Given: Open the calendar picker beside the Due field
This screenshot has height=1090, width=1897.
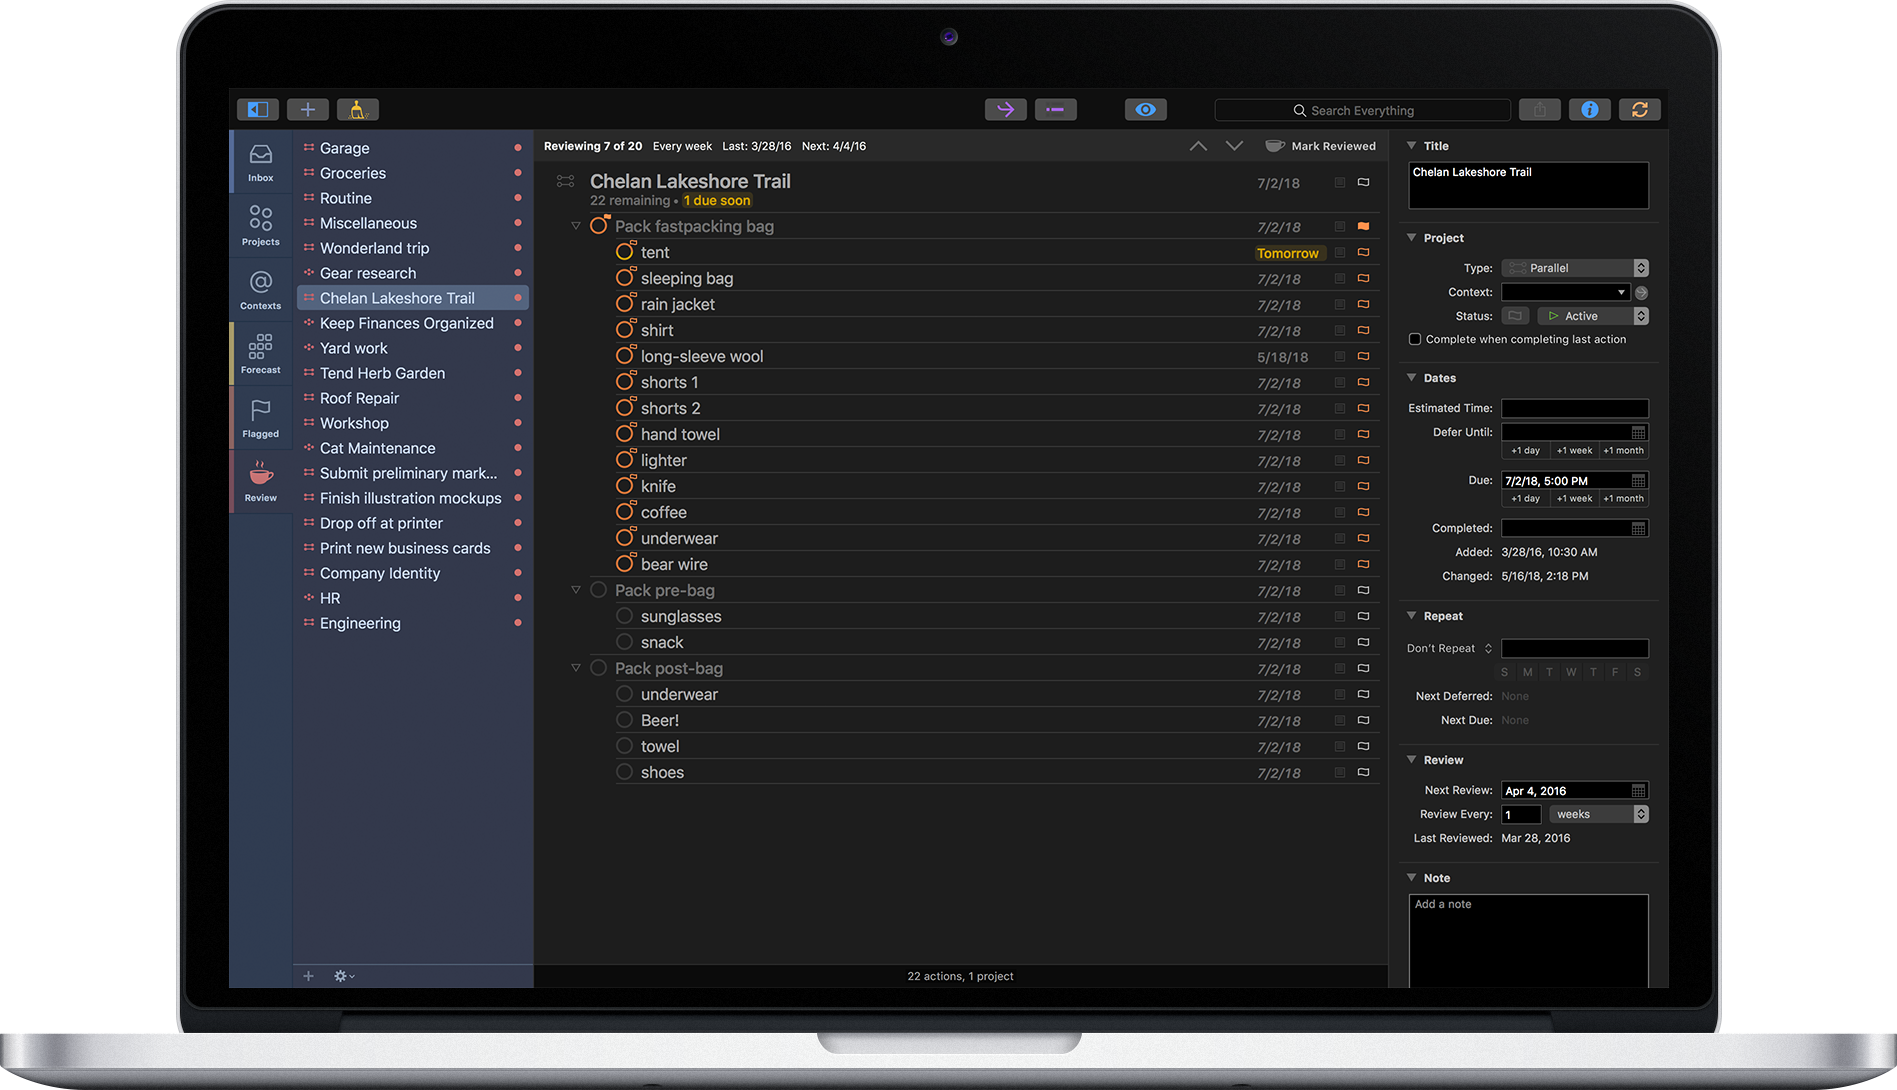Looking at the screenshot, I should coord(1639,480).
